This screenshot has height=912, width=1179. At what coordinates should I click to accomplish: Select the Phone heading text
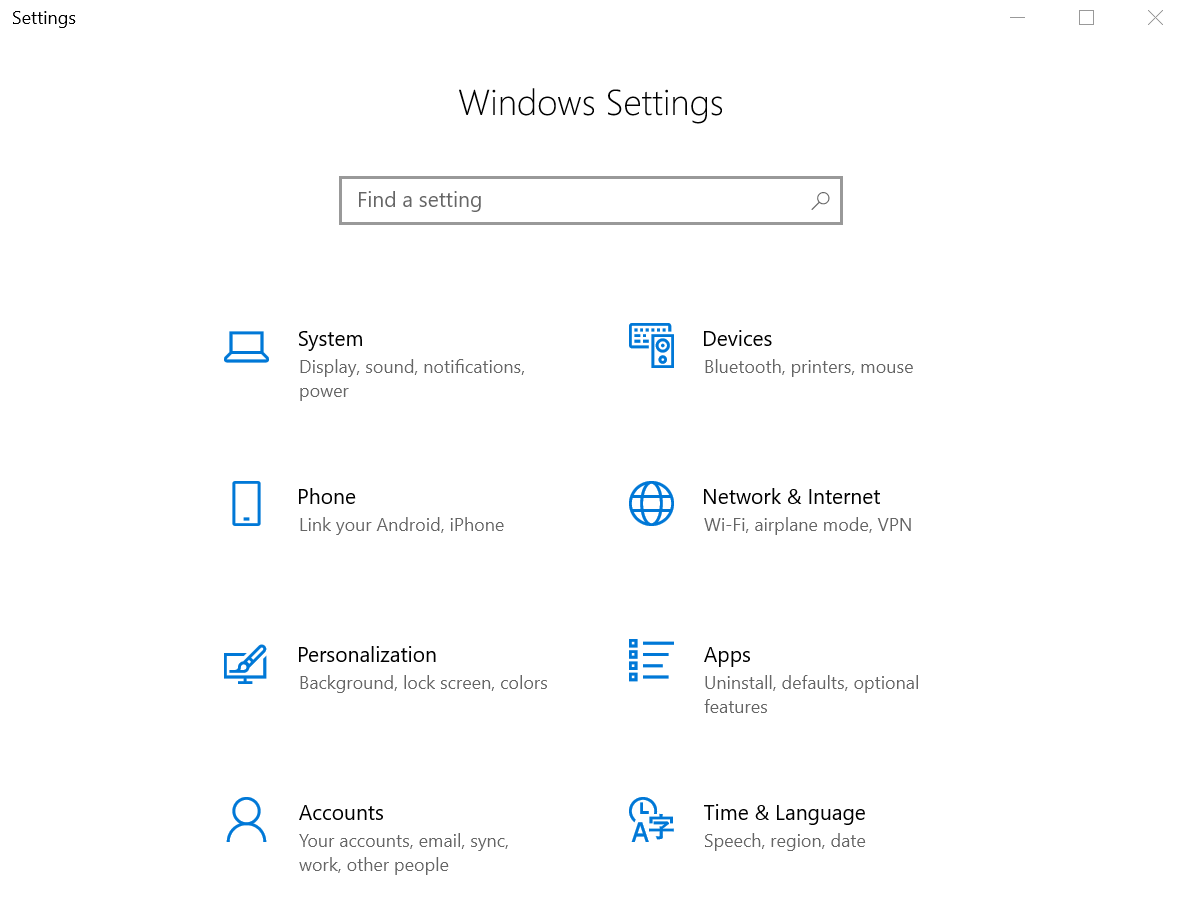(326, 497)
